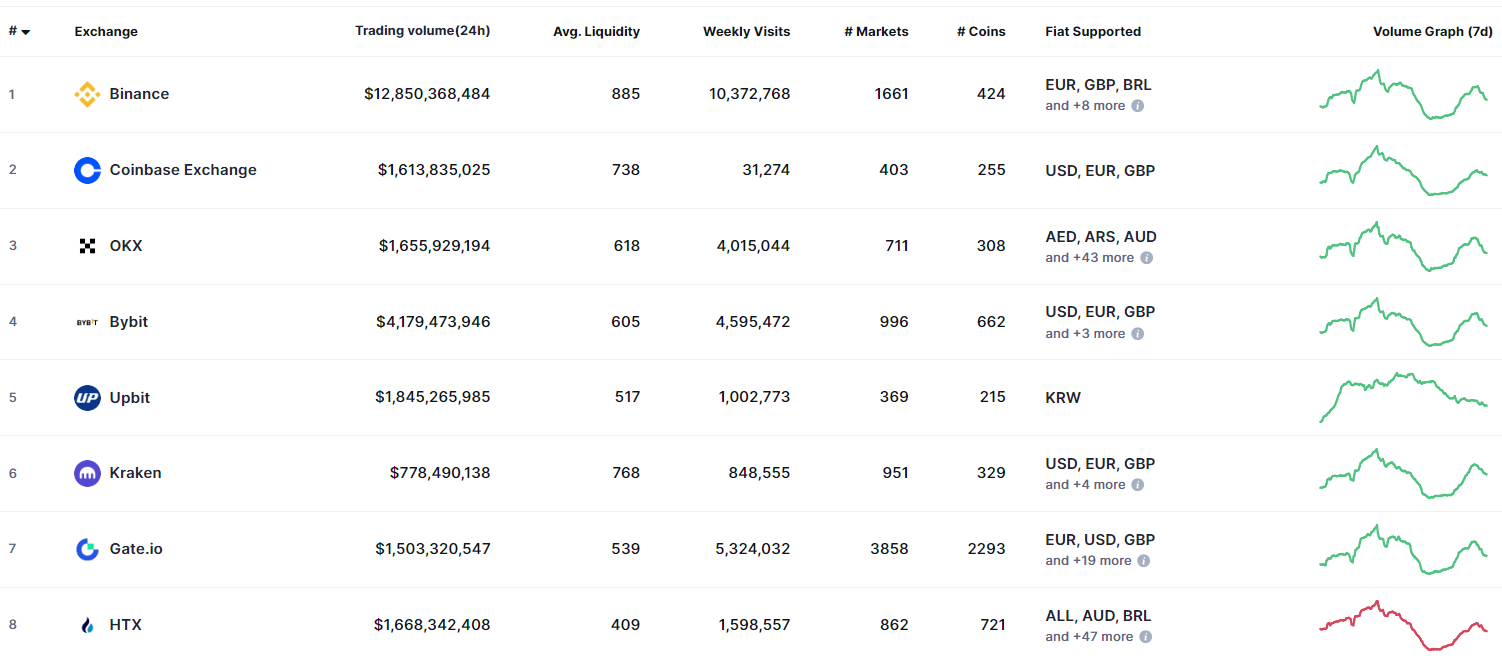Click the Fiat Supported column header
This screenshot has height=662, width=1502.
click(1093, 32)
